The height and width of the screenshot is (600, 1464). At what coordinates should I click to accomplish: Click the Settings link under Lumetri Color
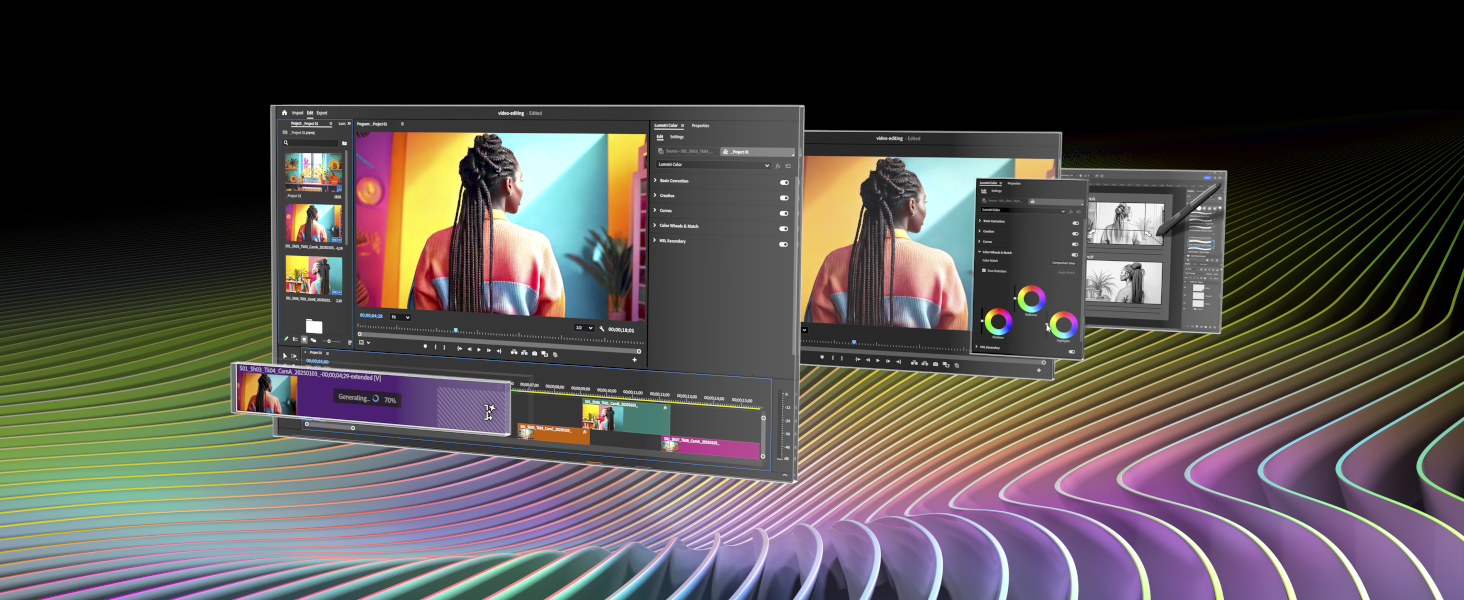[677, 137]
